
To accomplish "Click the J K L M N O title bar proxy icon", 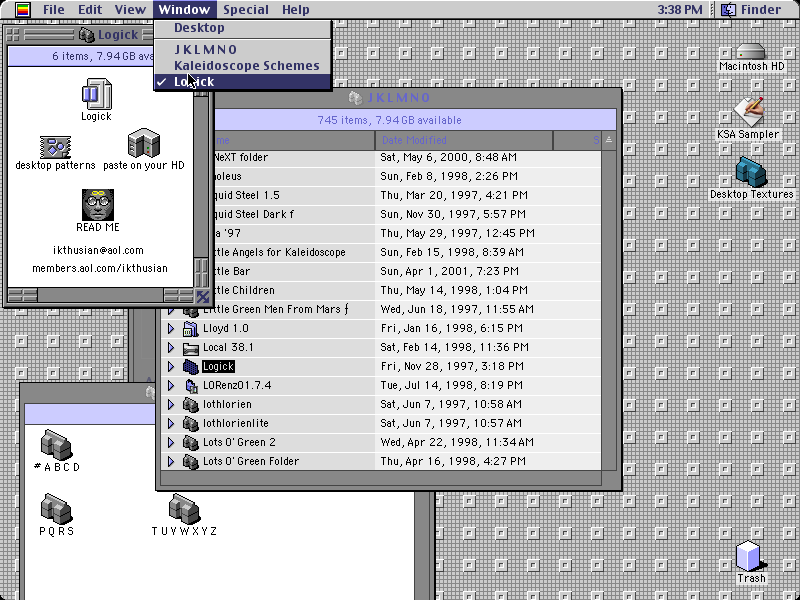I will point(356,97).
